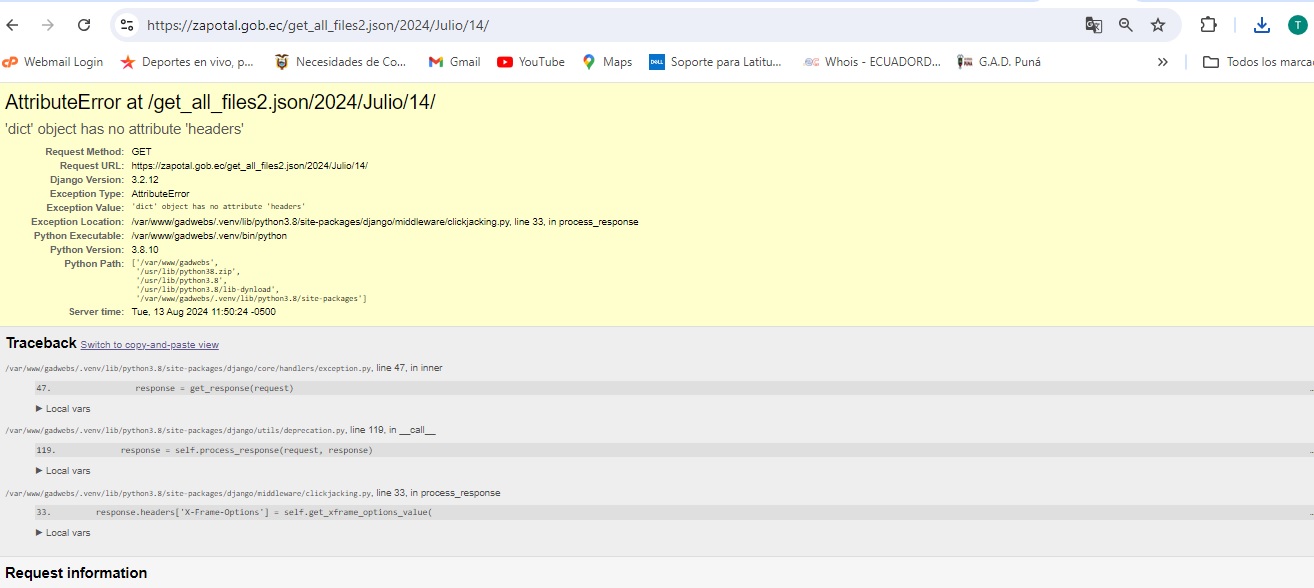
Task: Expand Local vars under deprecation.py frame
Action: point(63,471)
